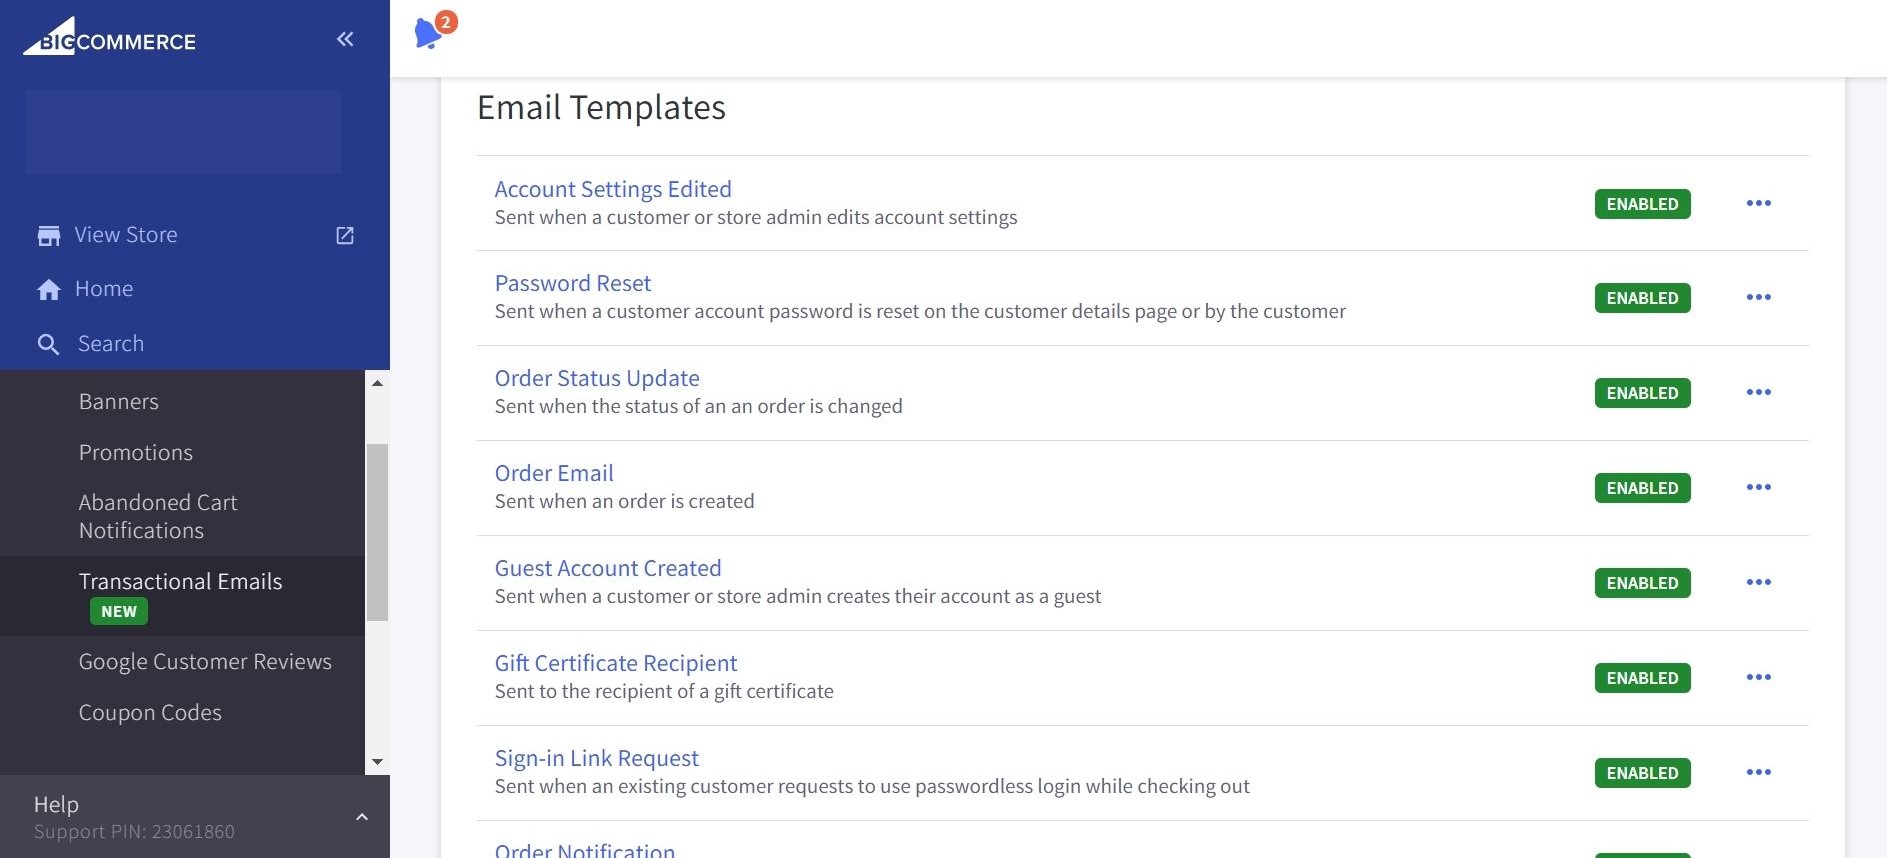
Task: Open the notifications bell icon
Action: 429,33
